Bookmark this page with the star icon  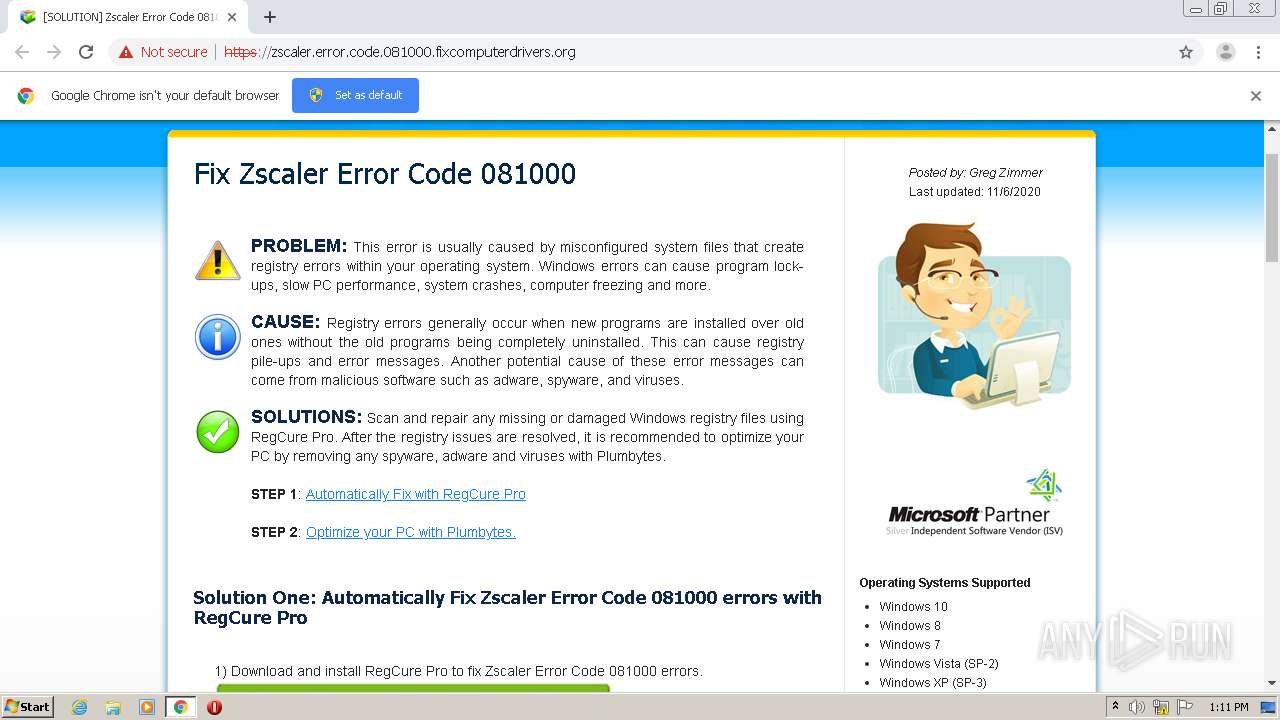tap(1186, 52)
